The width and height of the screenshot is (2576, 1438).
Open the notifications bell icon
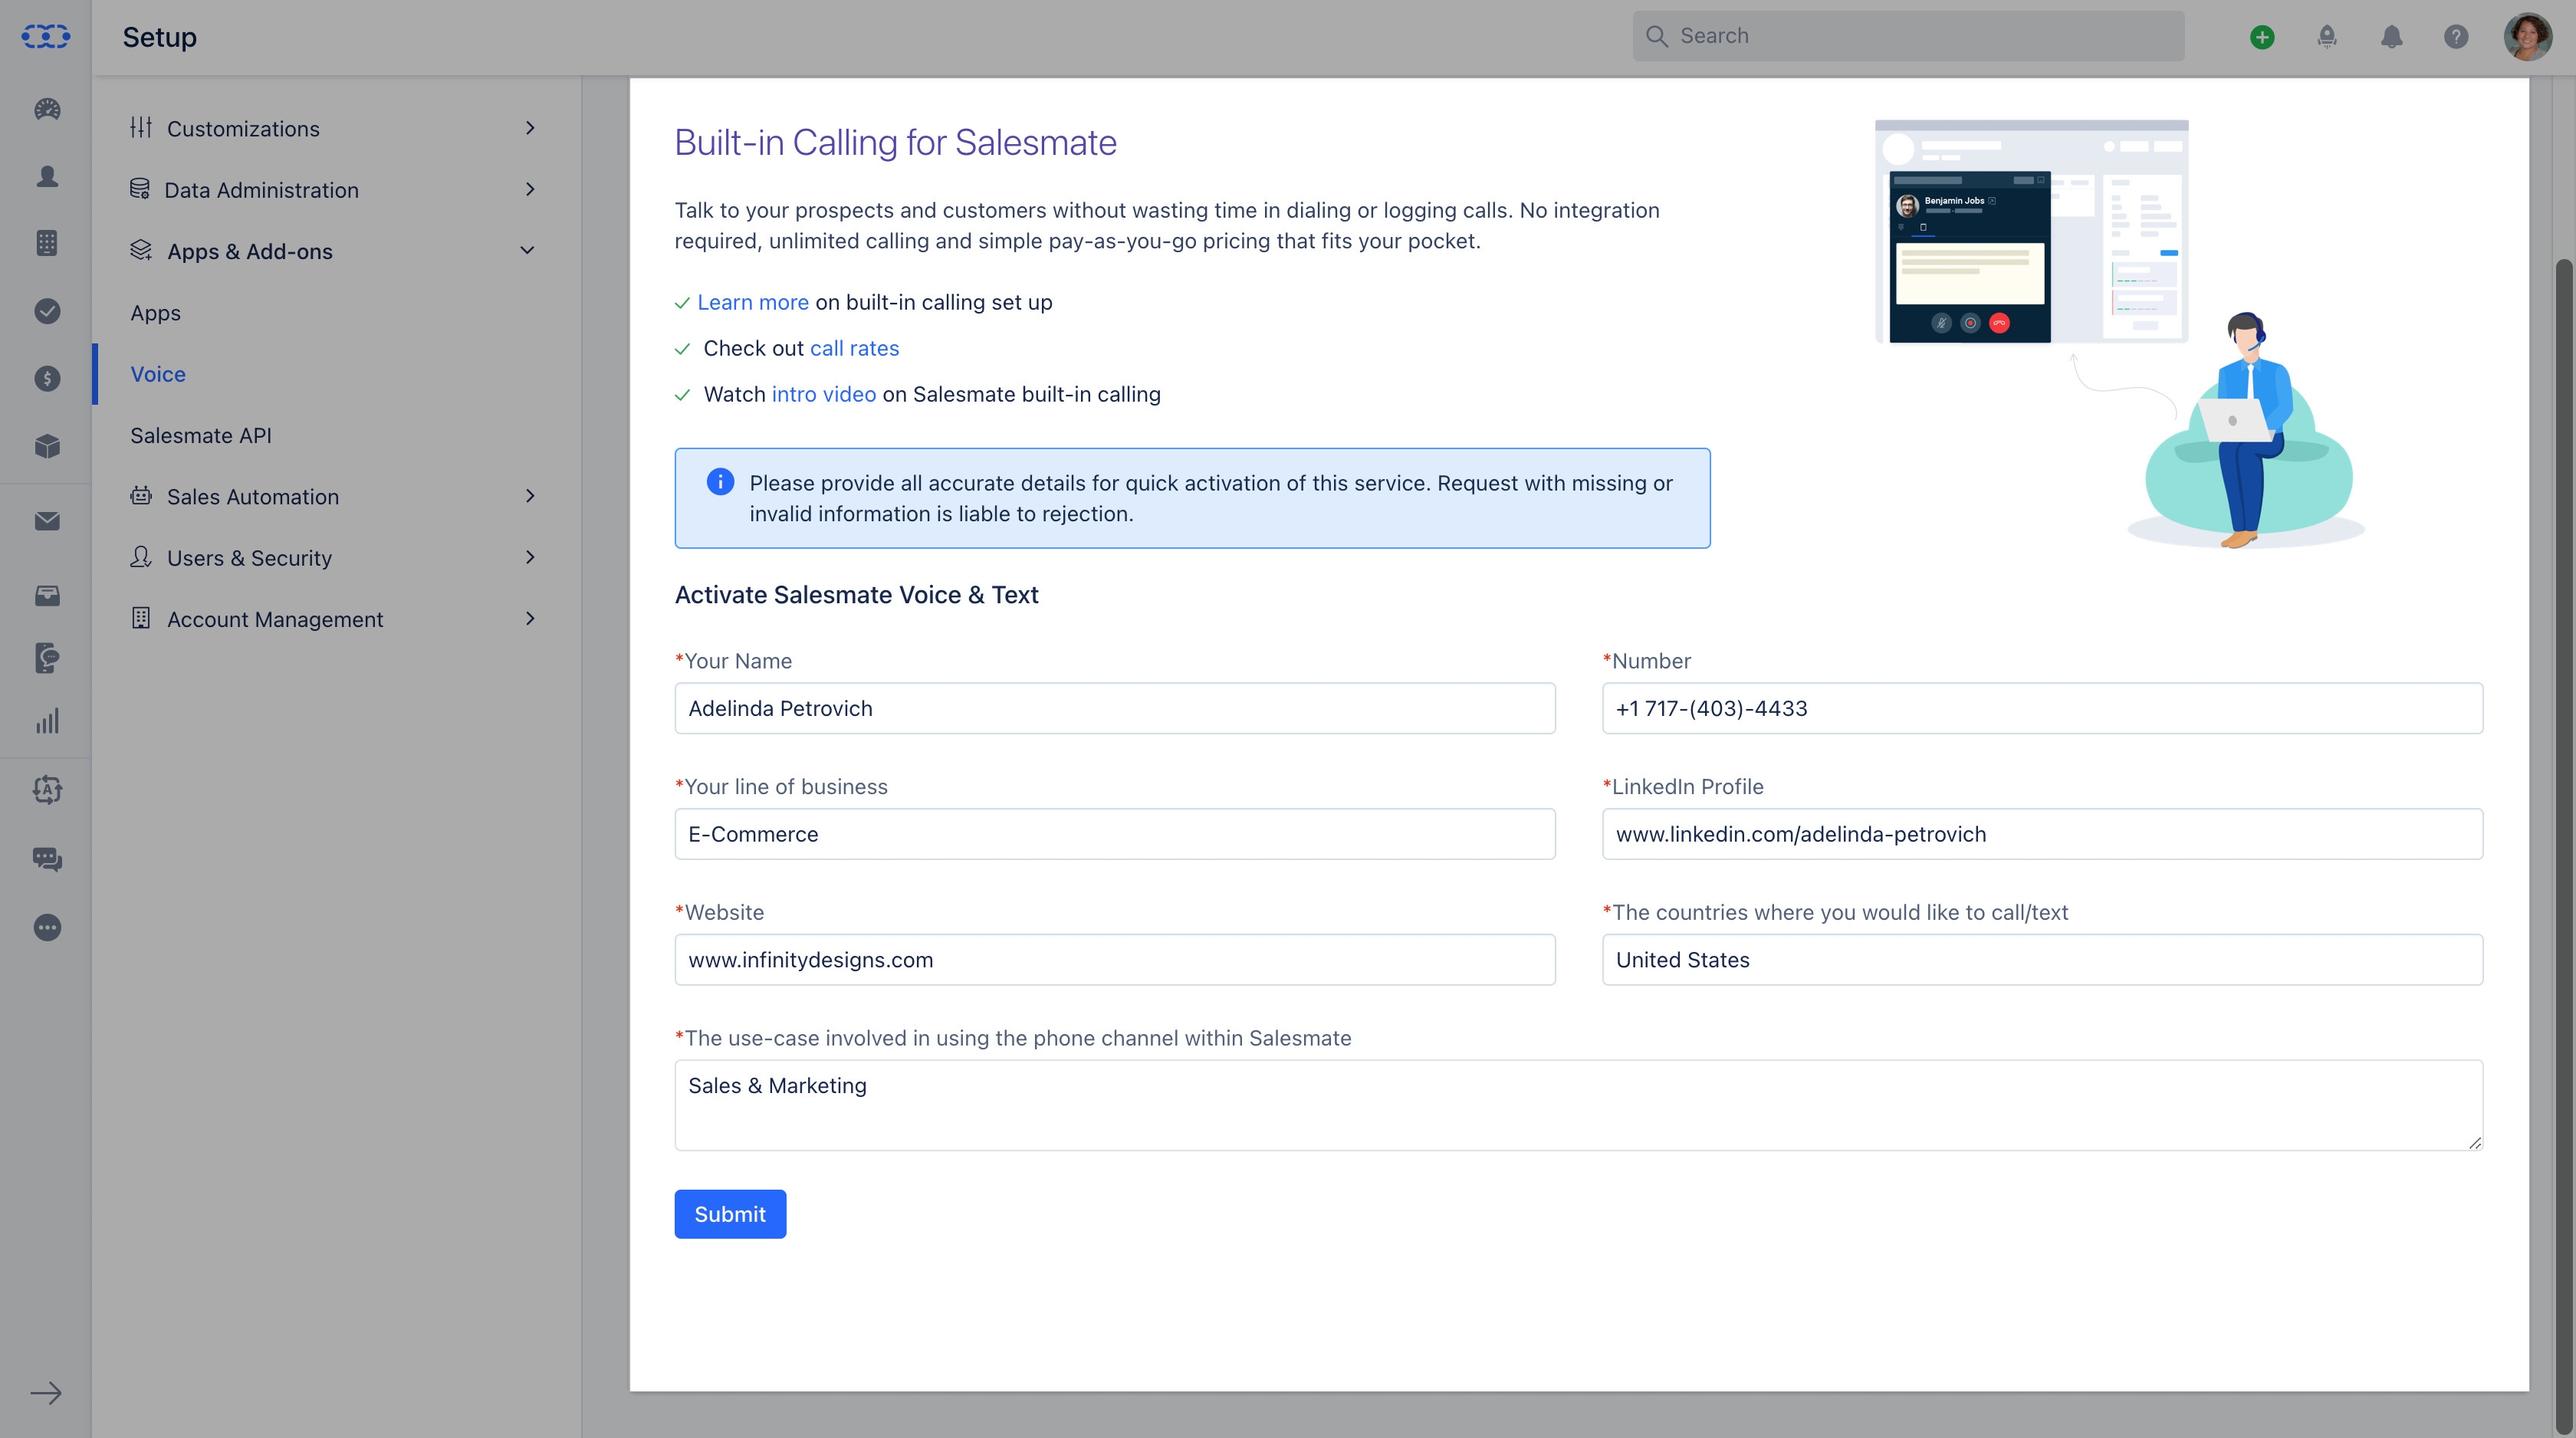point(2391,37)
